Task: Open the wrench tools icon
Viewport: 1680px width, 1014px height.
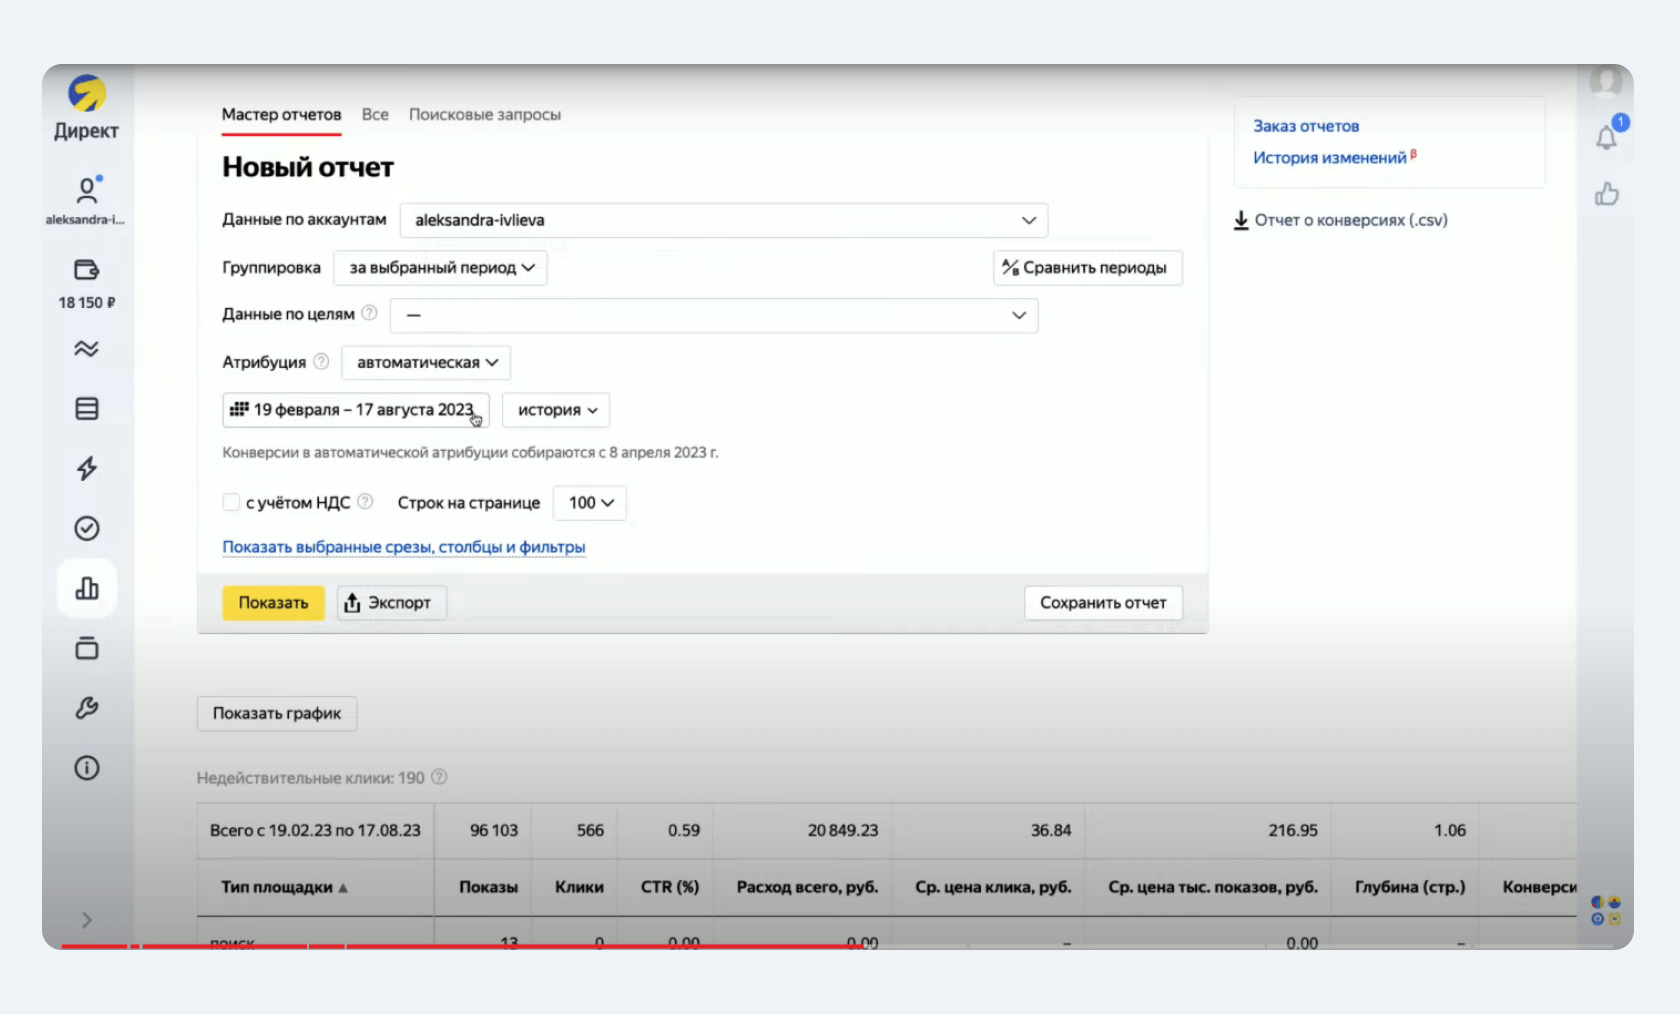Action: click(87, 708)
